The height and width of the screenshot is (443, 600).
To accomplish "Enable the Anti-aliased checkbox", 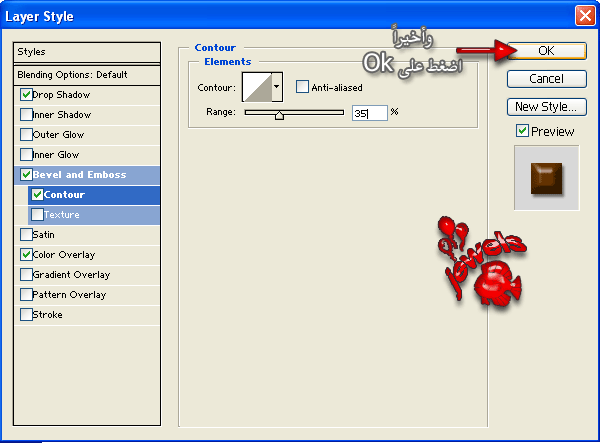I will pos(303,87).
